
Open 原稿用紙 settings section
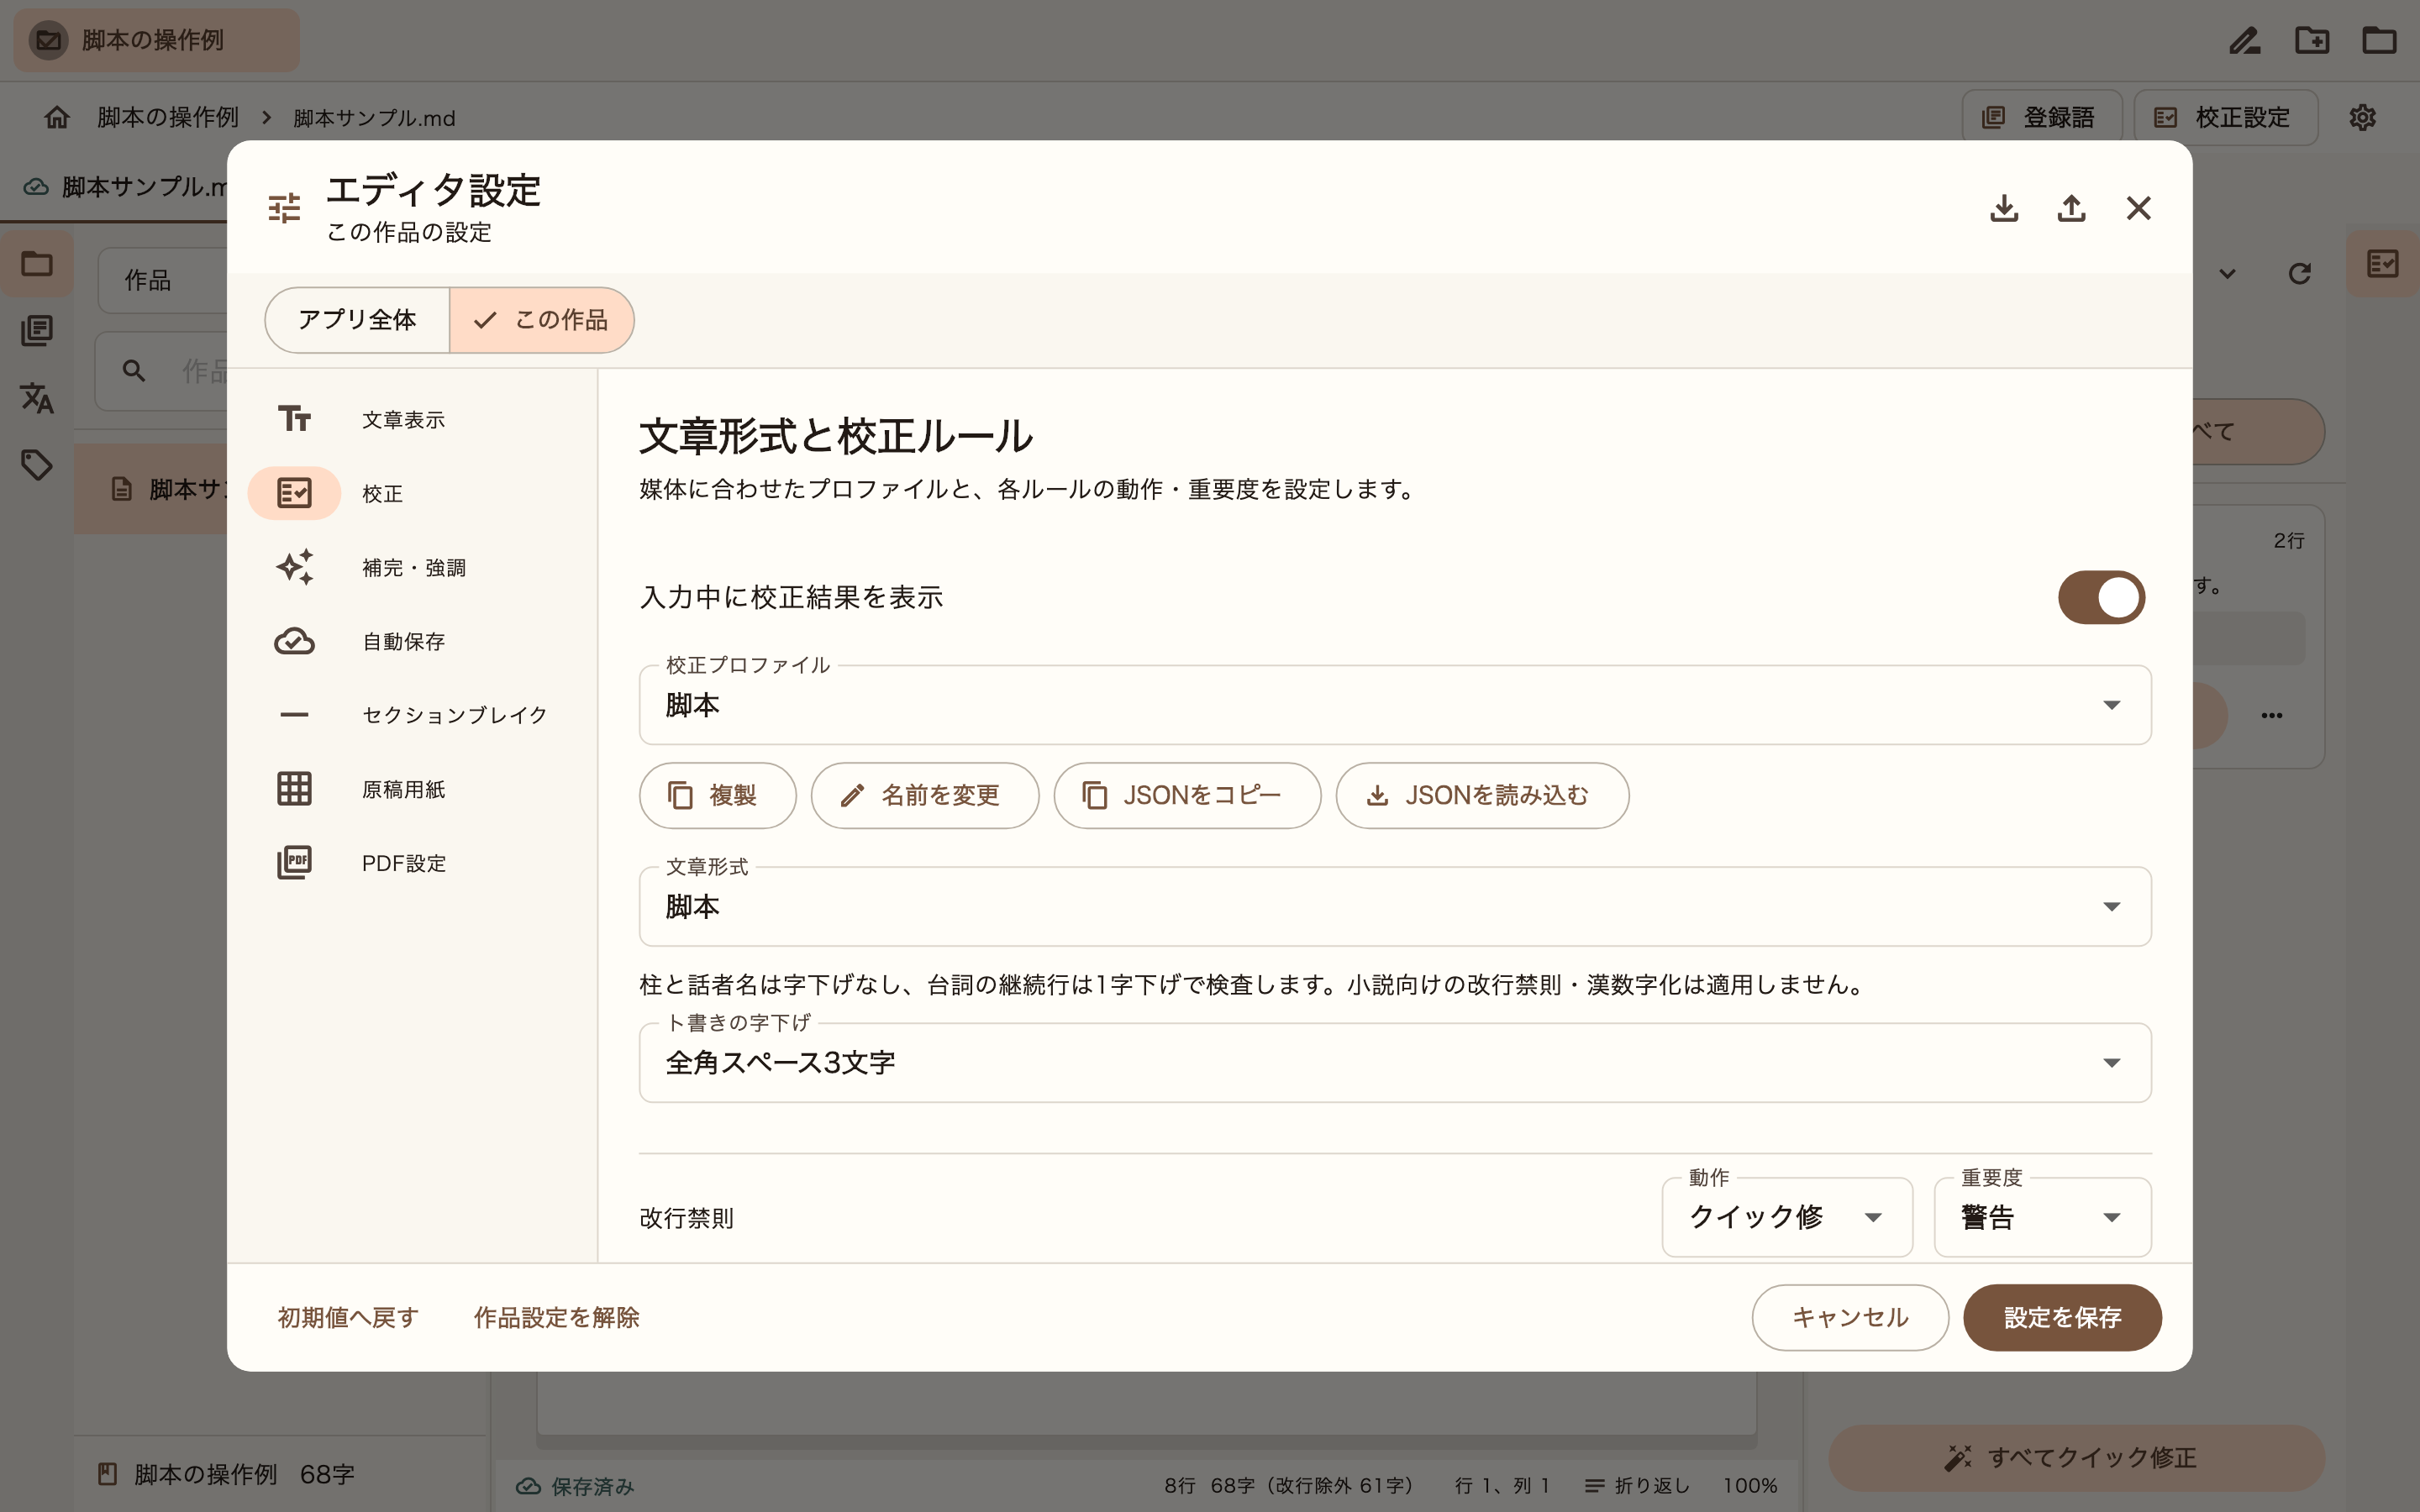[413, 789]
